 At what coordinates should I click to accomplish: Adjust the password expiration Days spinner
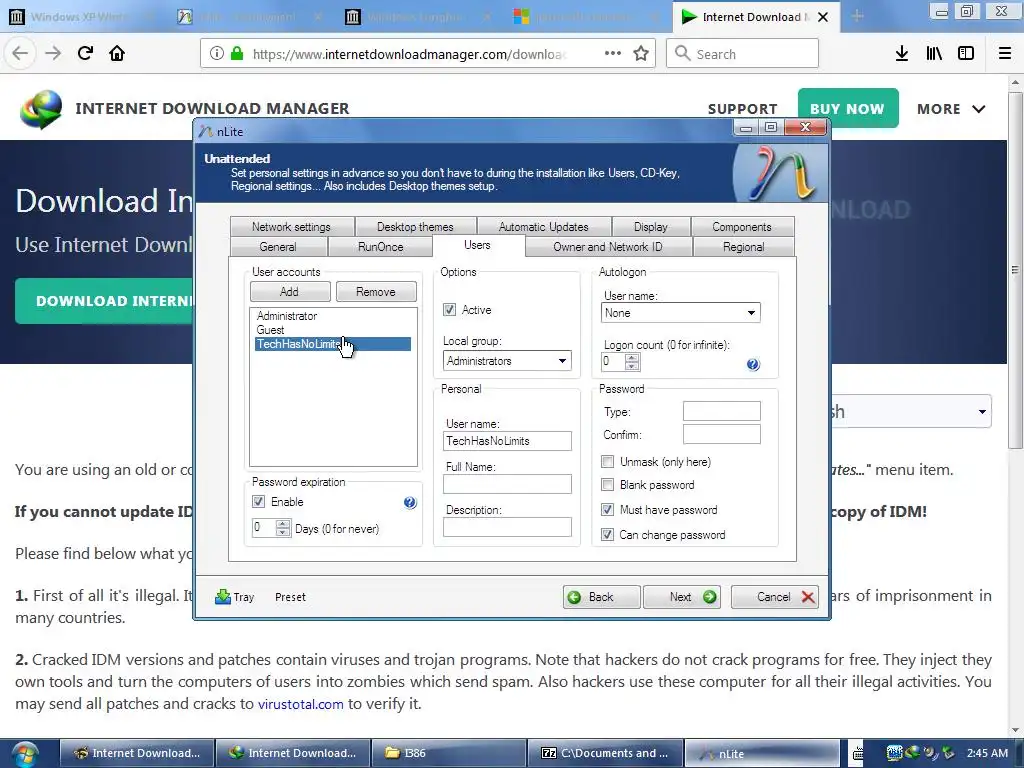click(x=283, y=527)
